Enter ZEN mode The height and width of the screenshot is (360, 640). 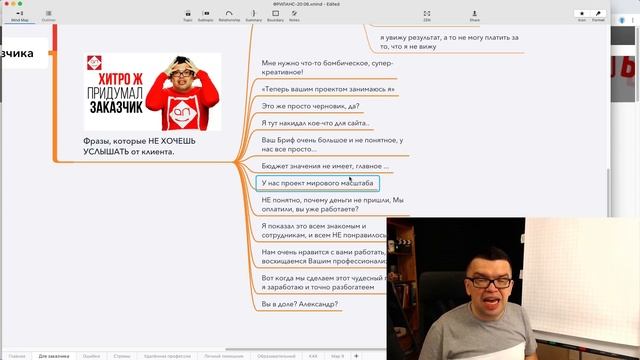427,16
